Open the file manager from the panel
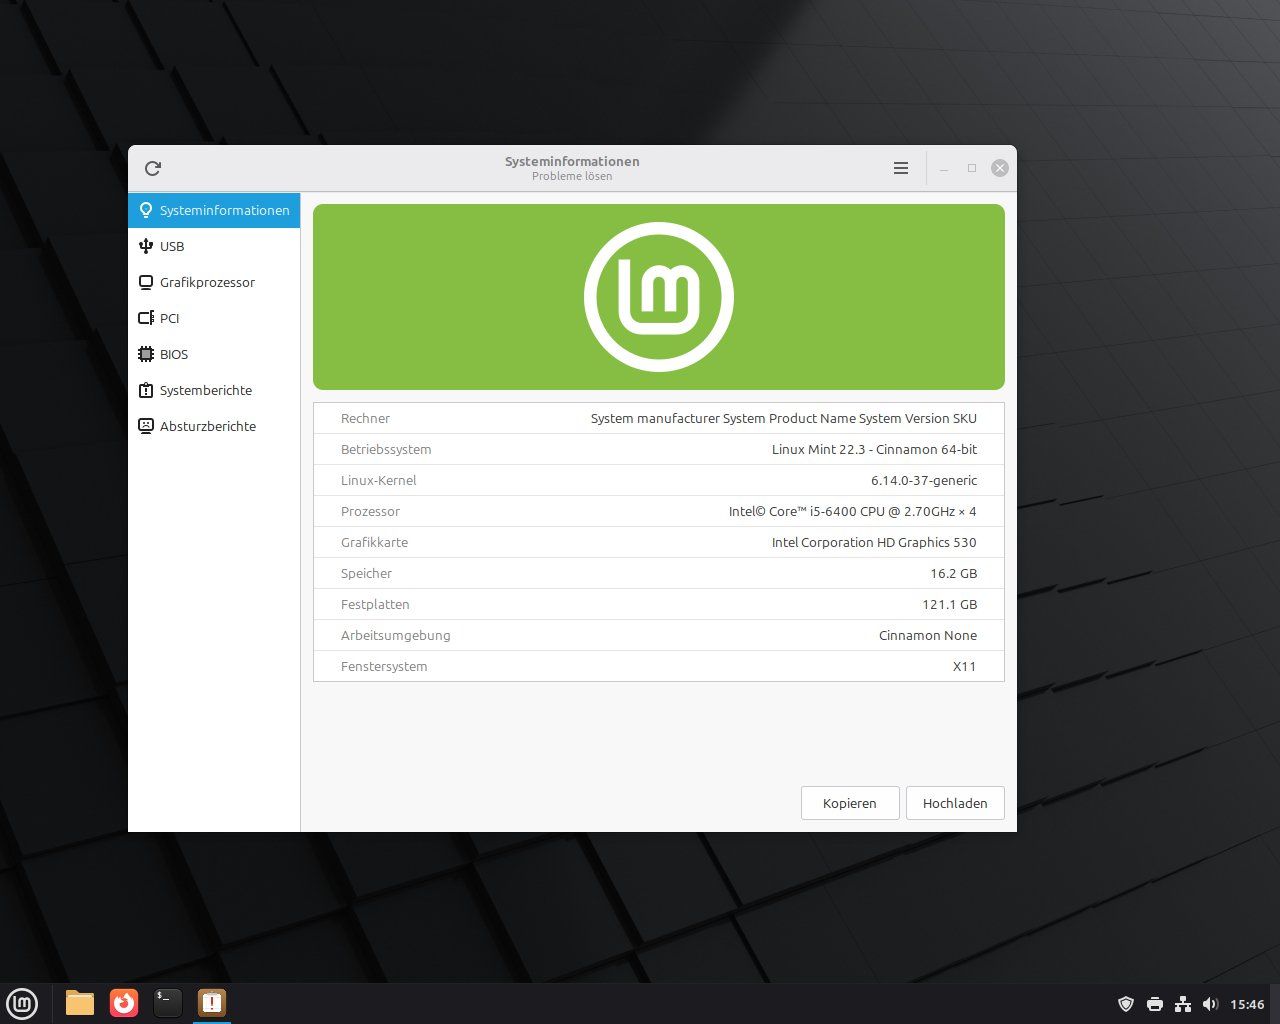1280x1024 pixels. tap(80, 1003)
